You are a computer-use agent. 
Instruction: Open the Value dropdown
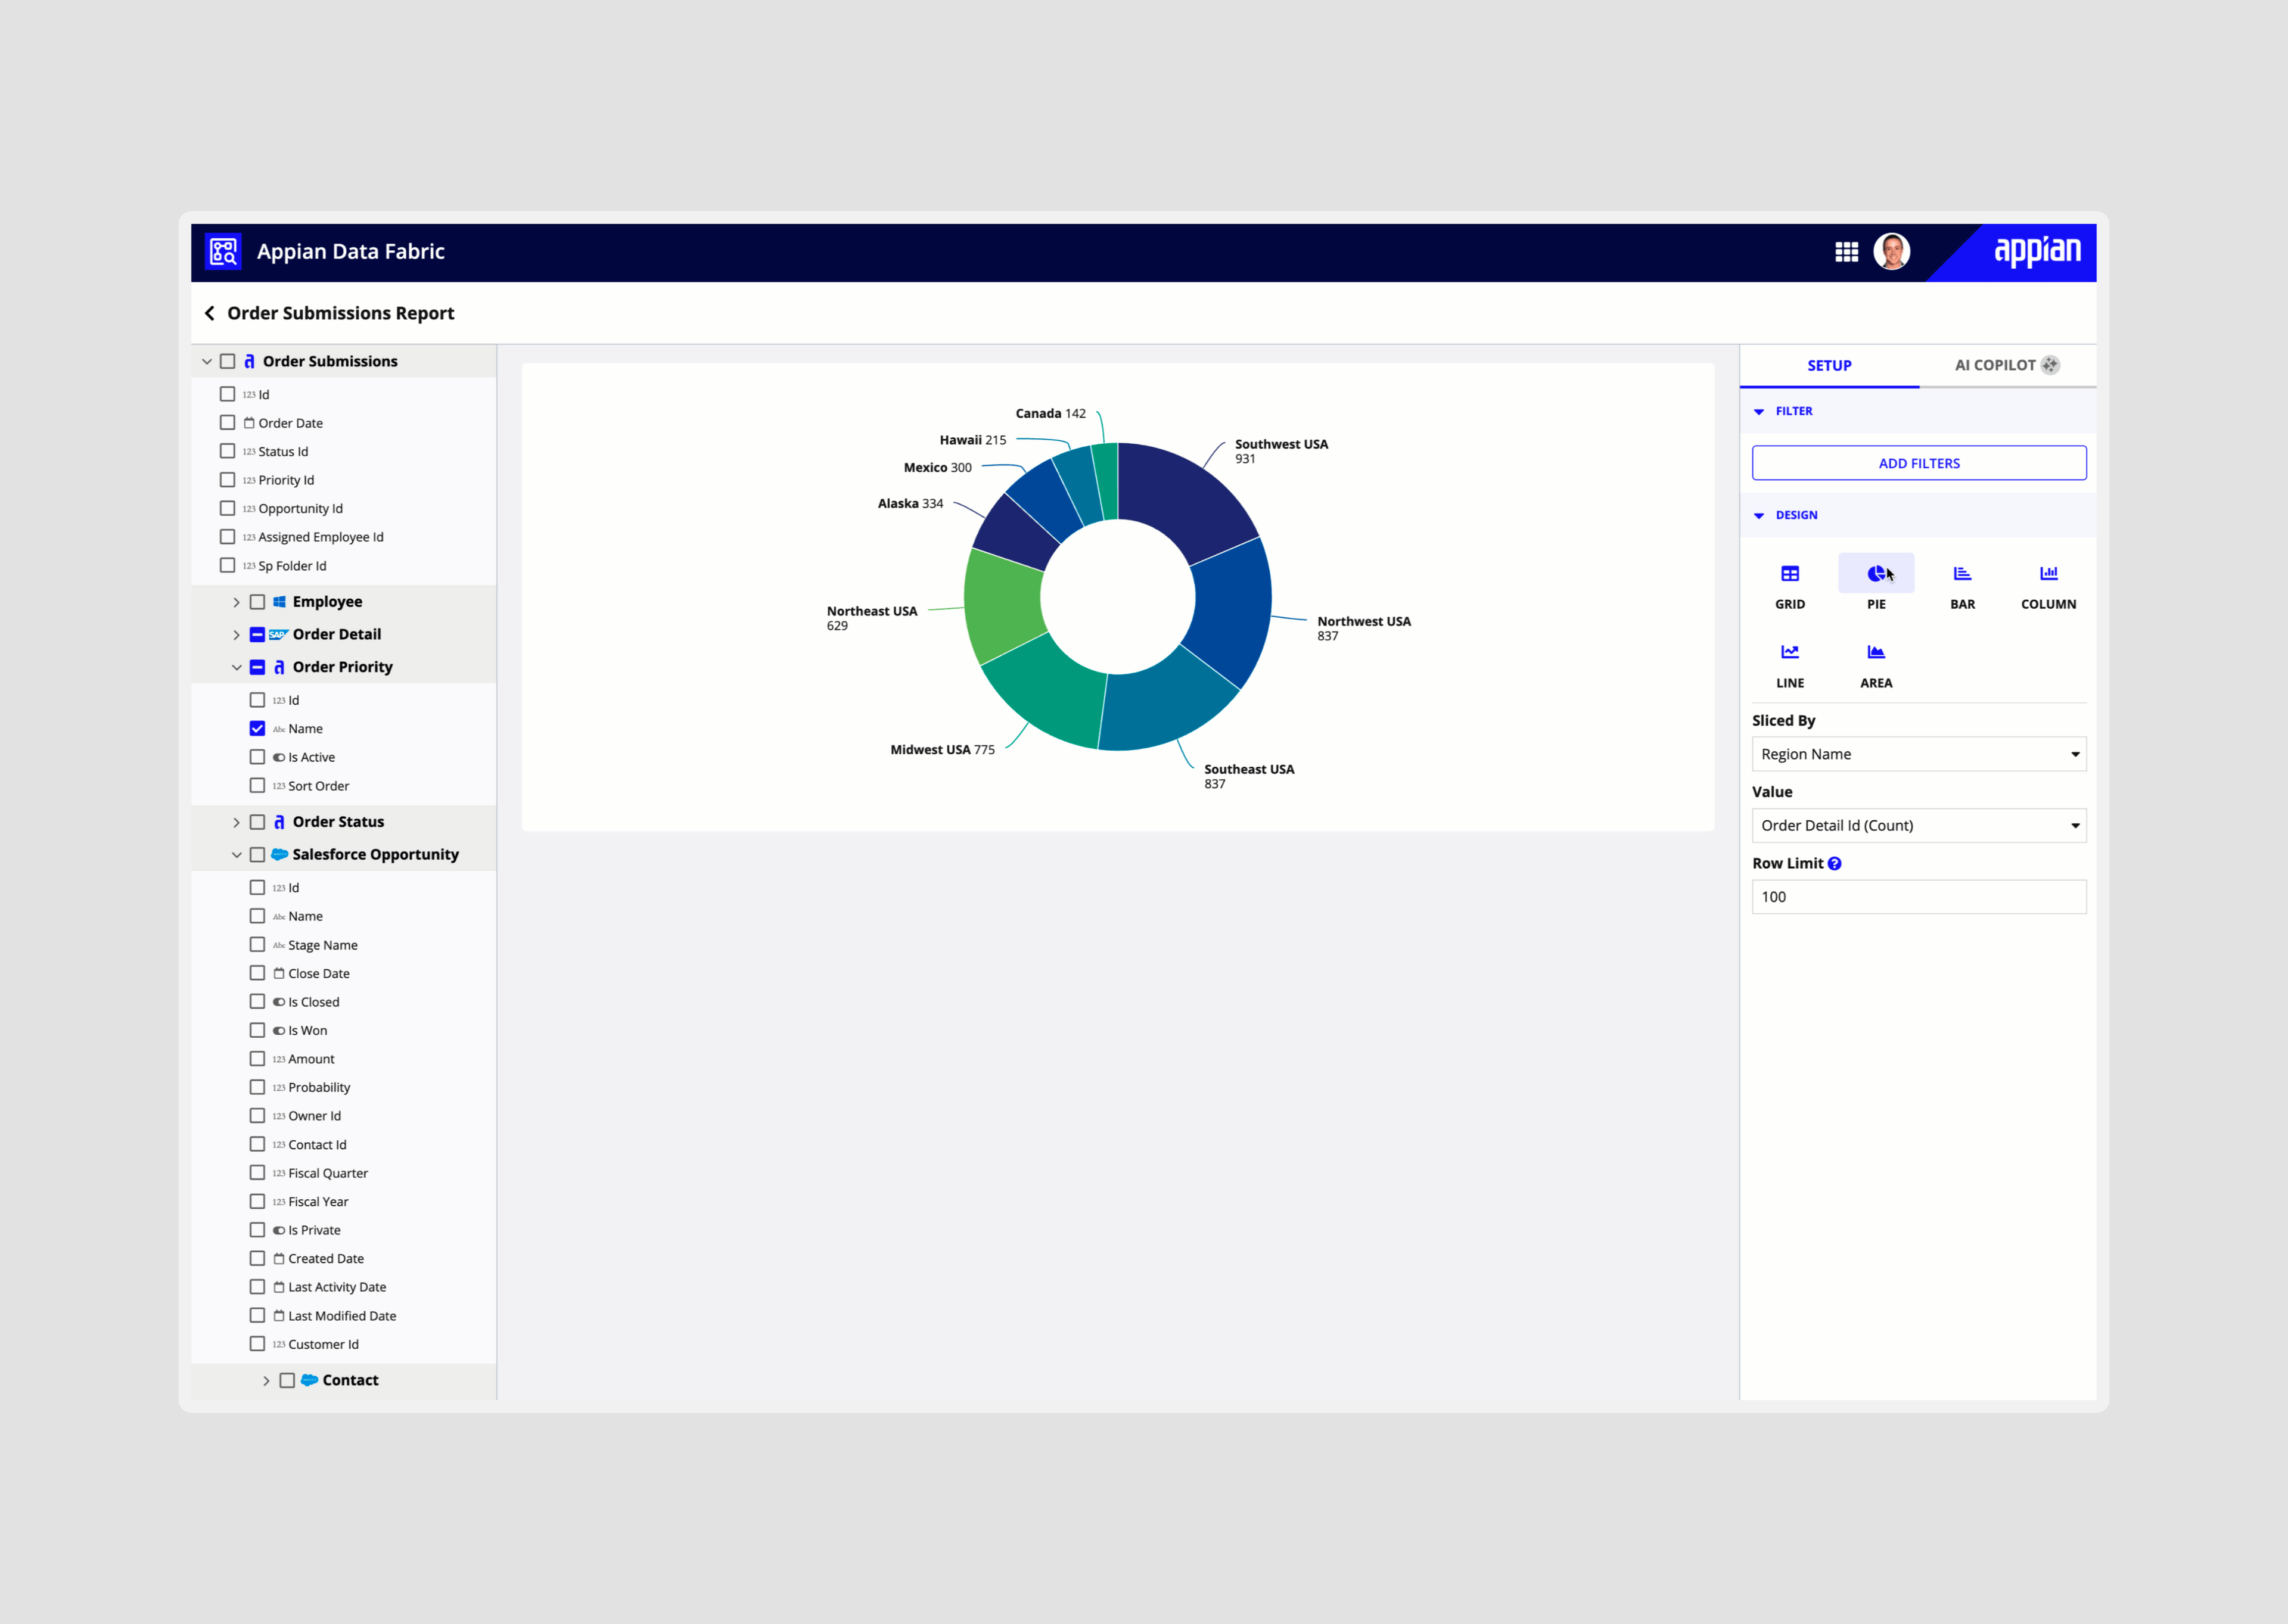click(1918, 826)
